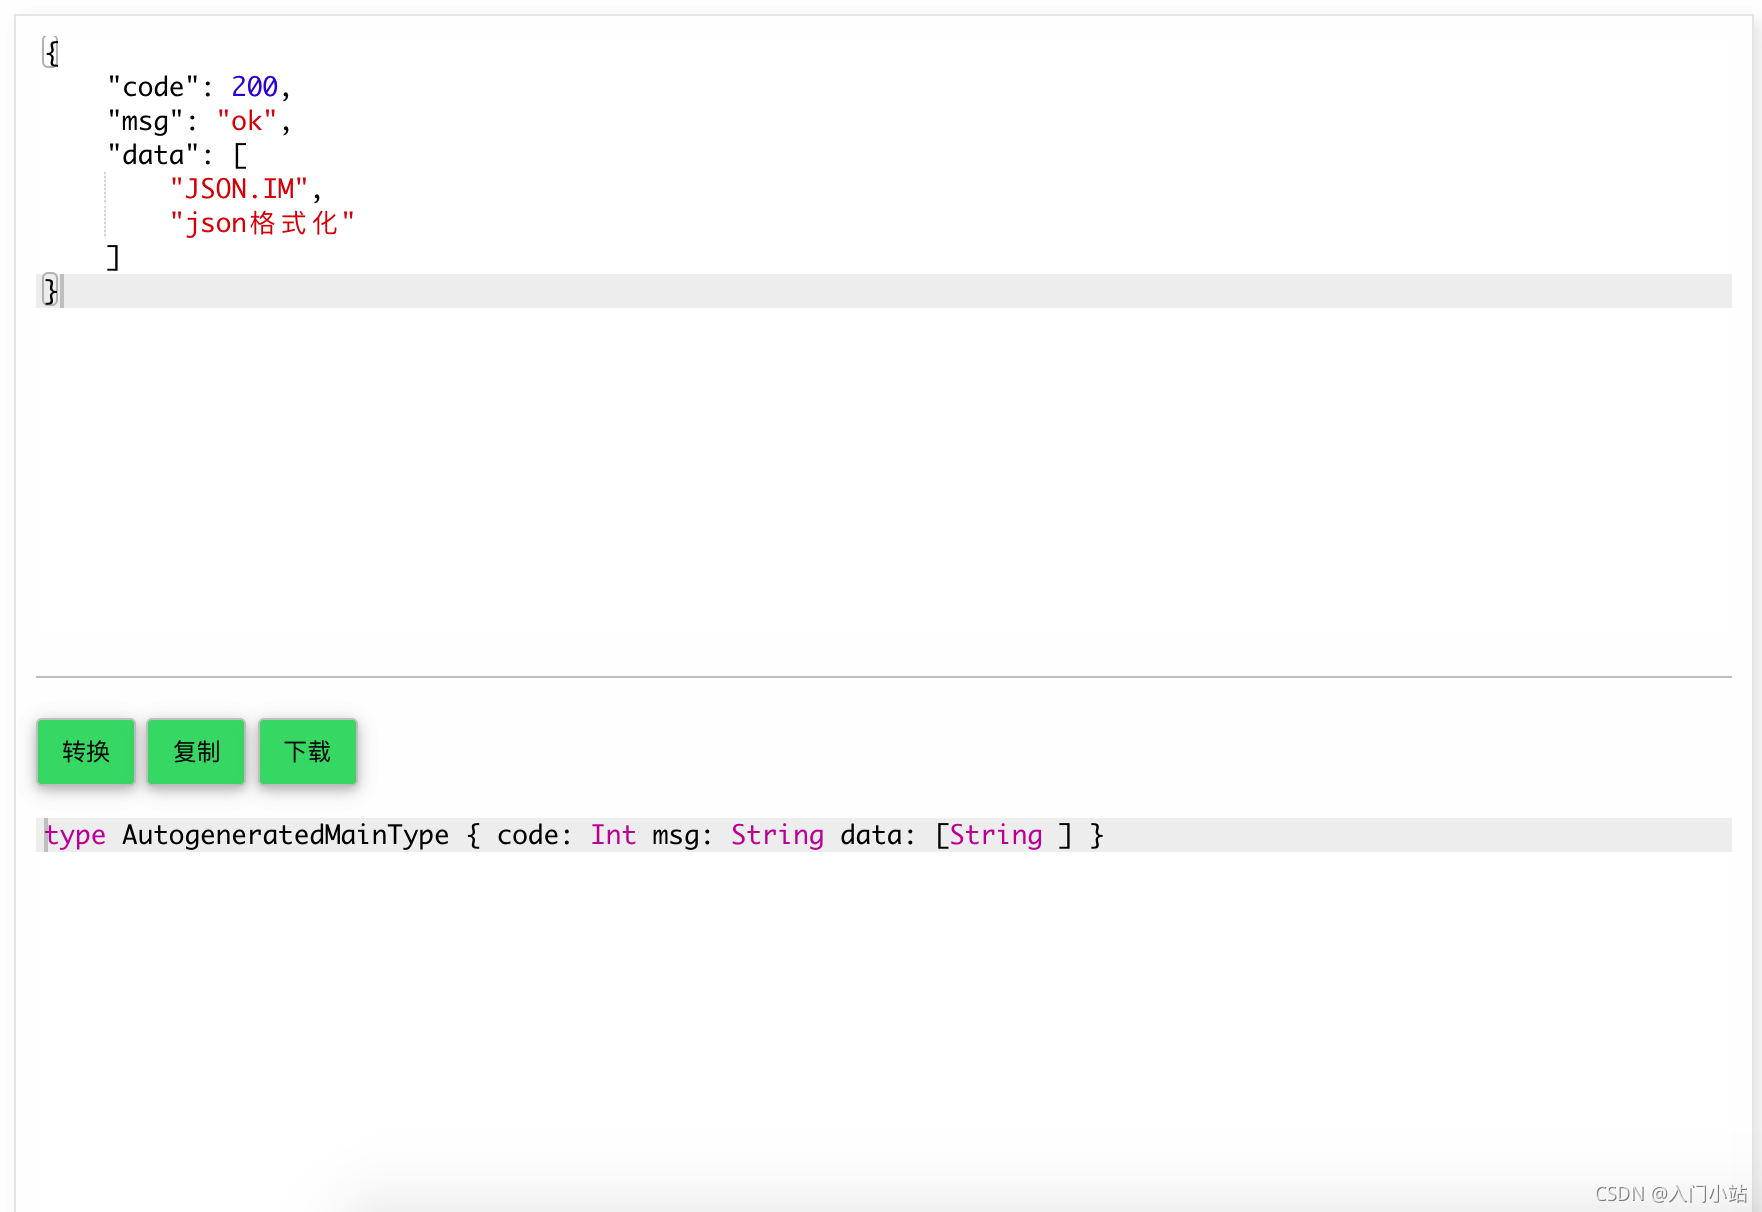The height and width of the screenshot is (1212, 1762).
Task: Click the "code" key in JSON editor
Action: point(153,87)
